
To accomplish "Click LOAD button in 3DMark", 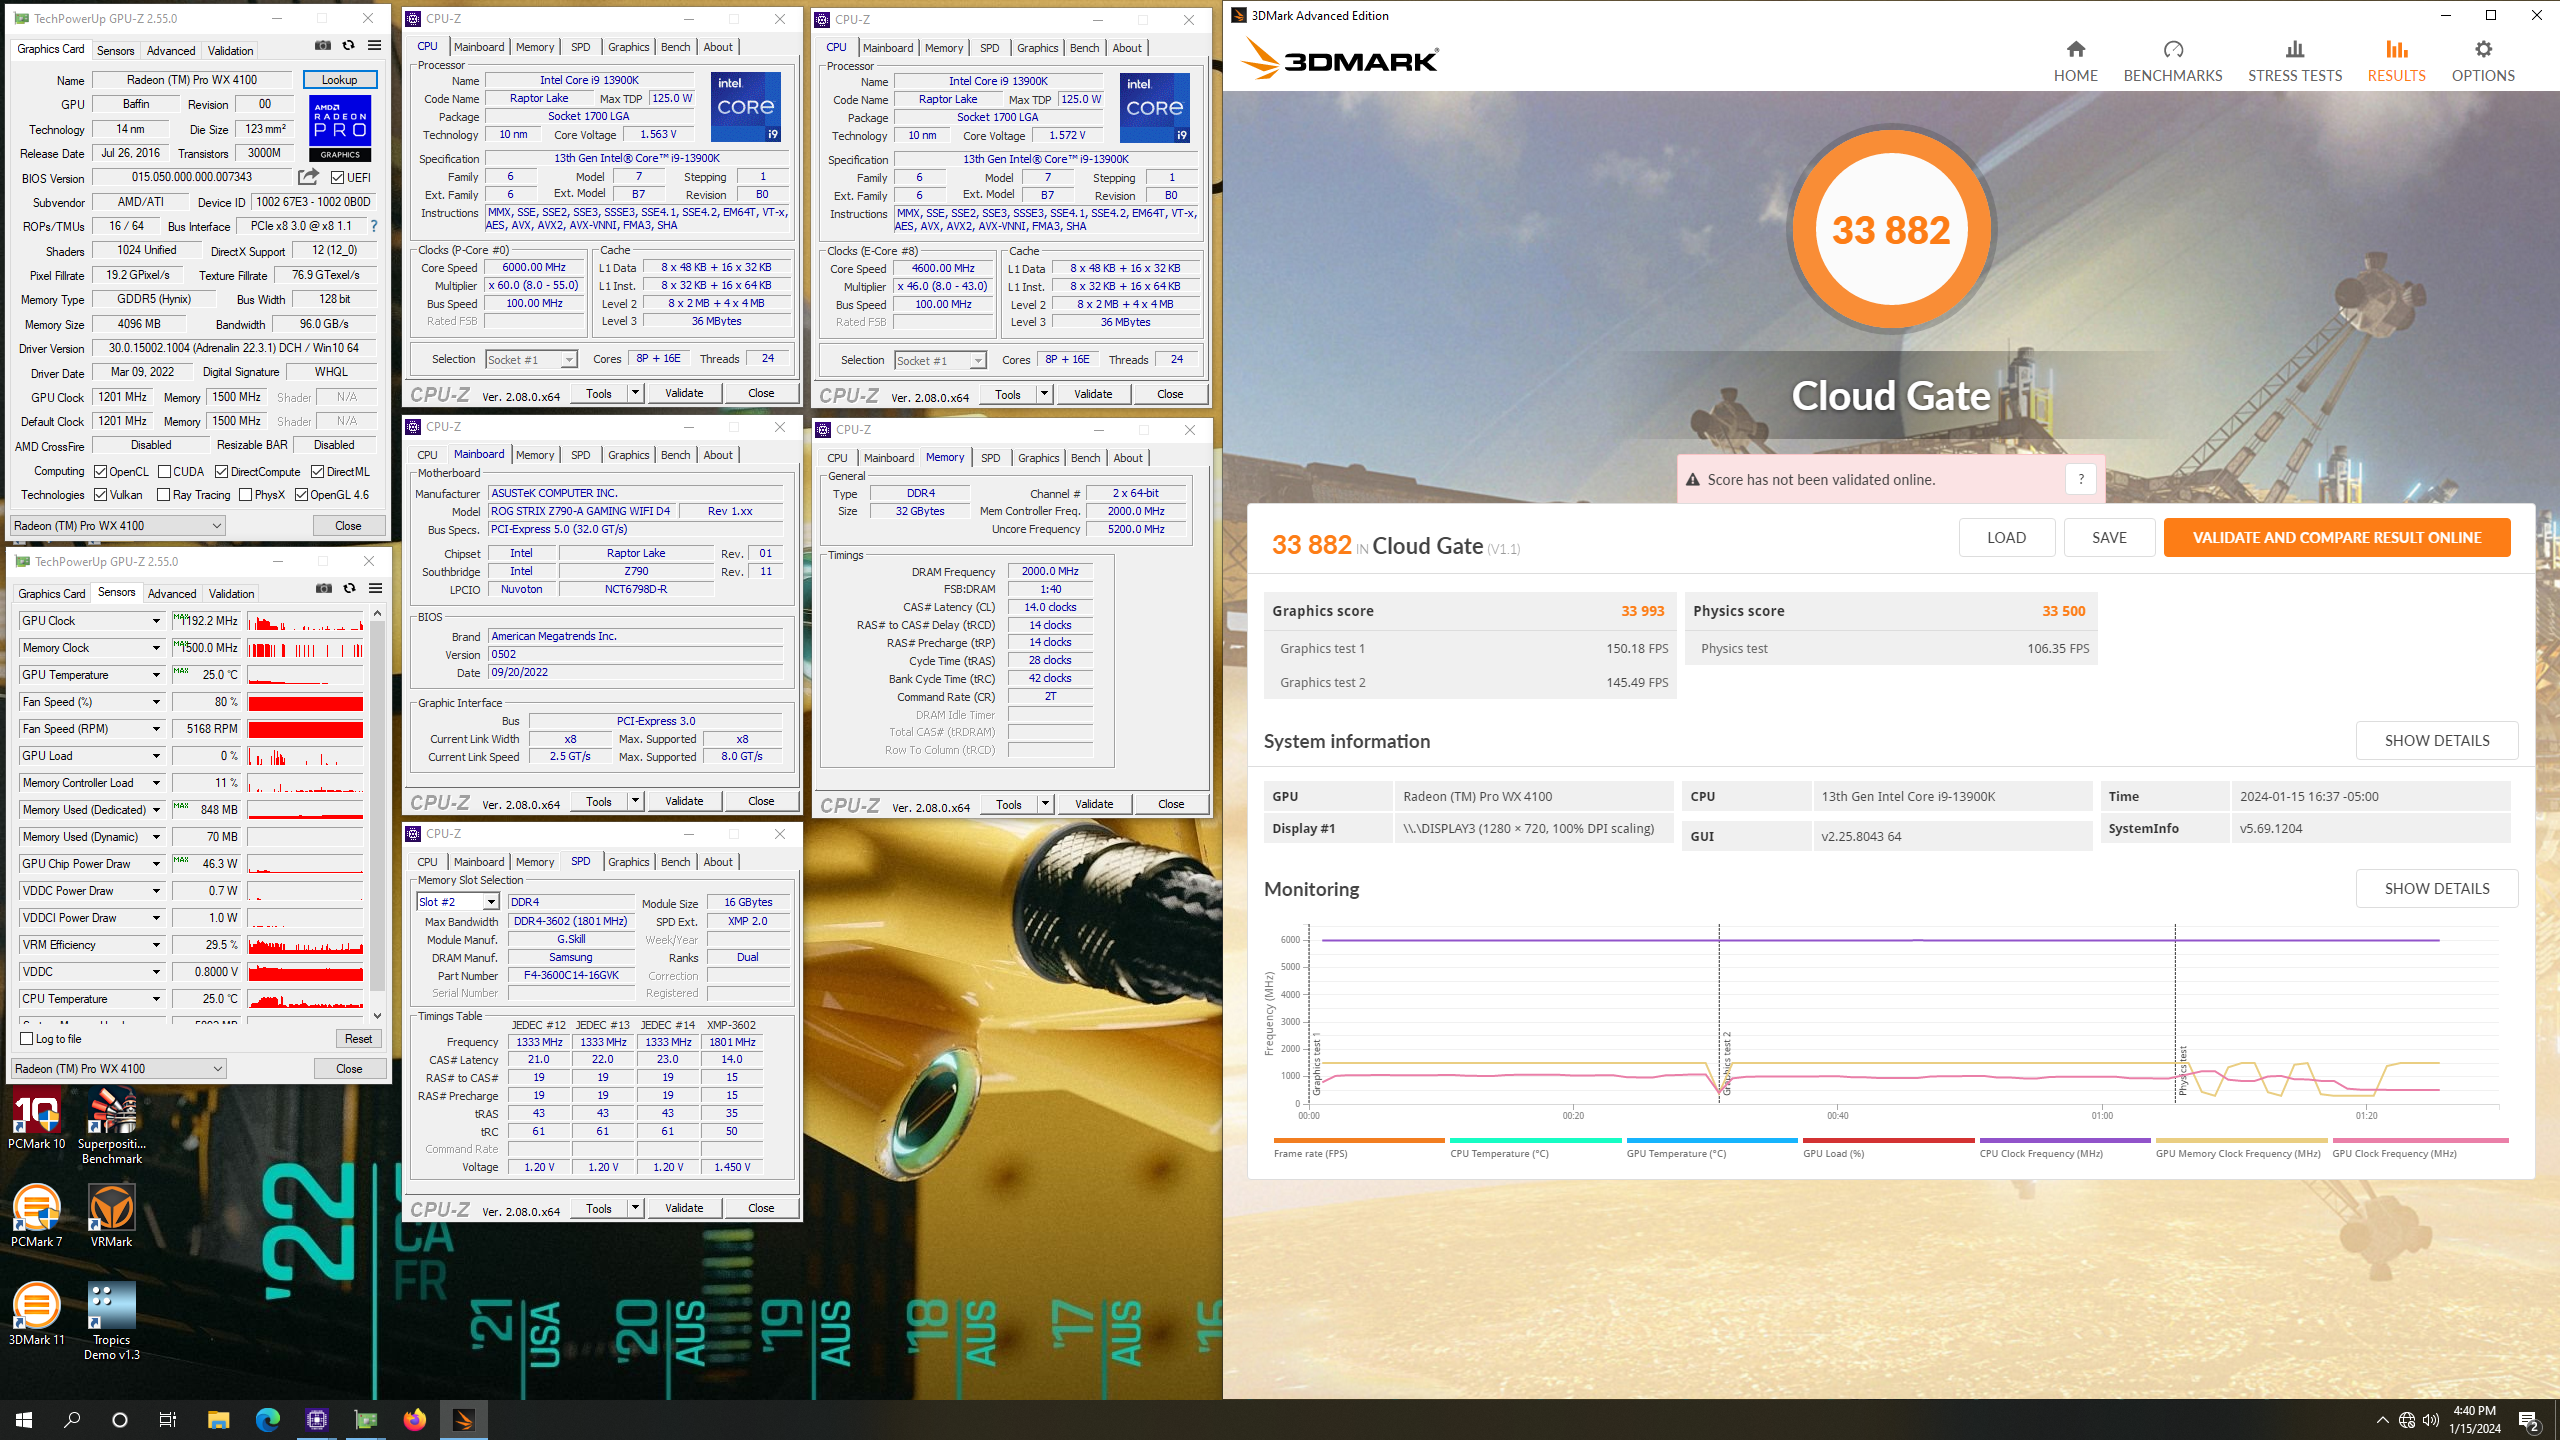I will 2006,537.
